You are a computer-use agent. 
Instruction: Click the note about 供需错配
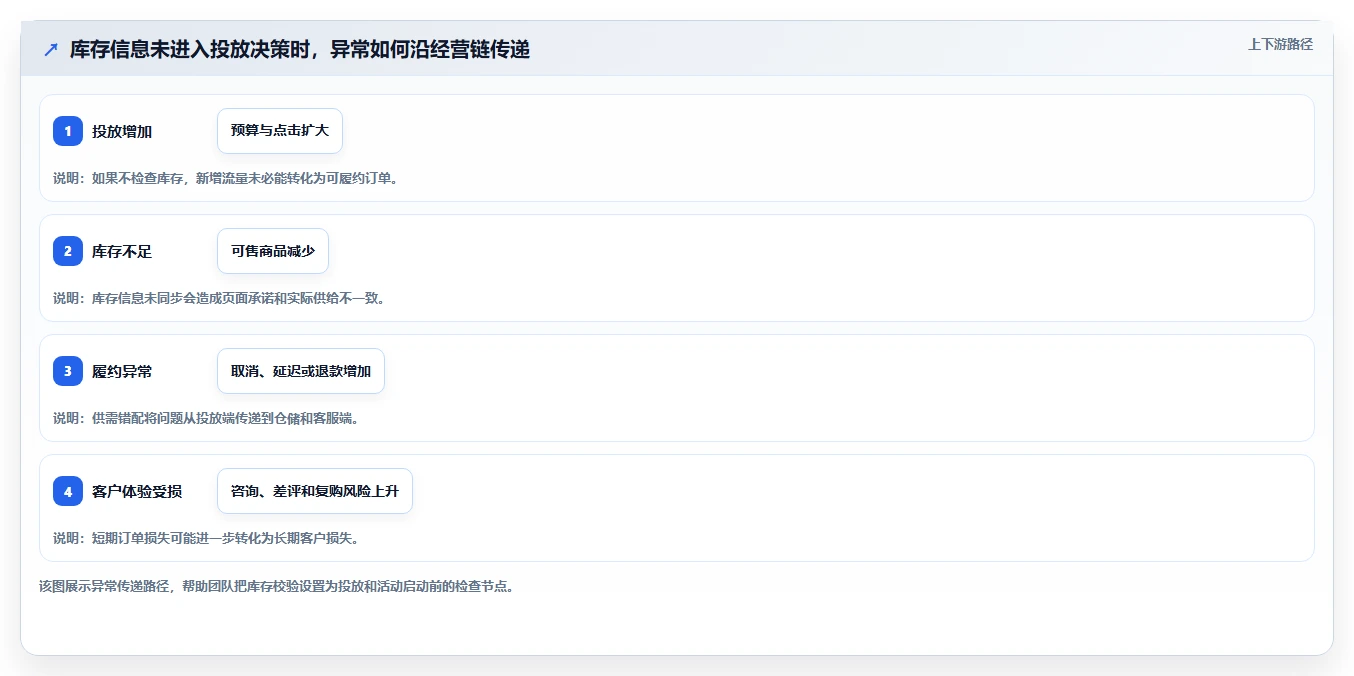[x=206, y=418]
